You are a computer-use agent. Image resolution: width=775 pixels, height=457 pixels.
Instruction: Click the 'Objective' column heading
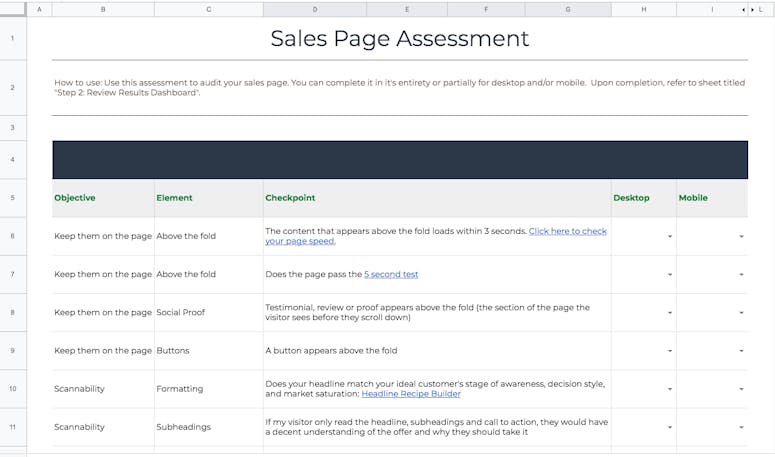coord(75,198)
